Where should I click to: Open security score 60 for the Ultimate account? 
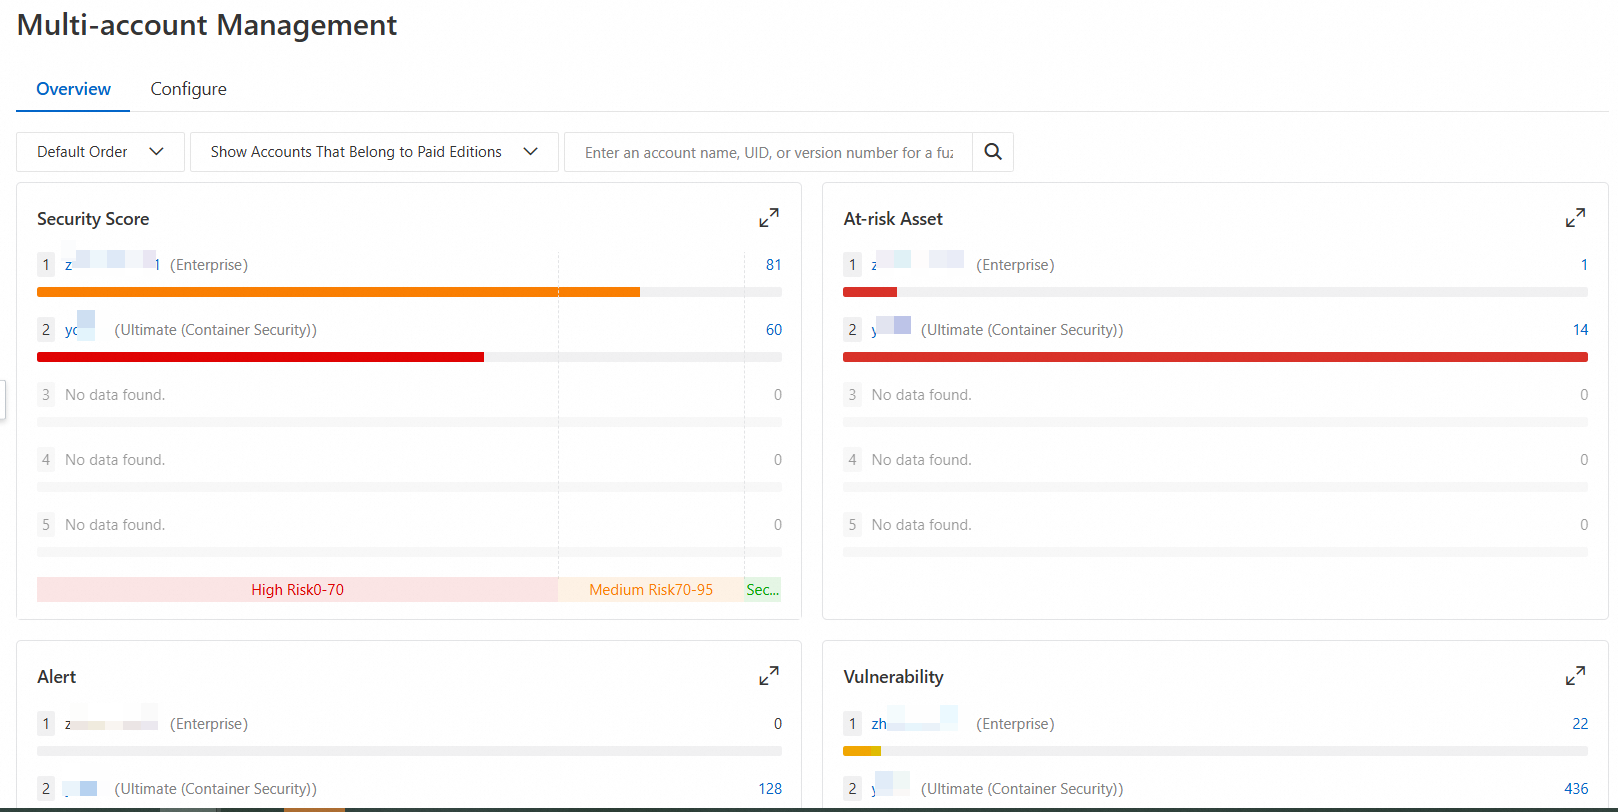click(773, 330)
